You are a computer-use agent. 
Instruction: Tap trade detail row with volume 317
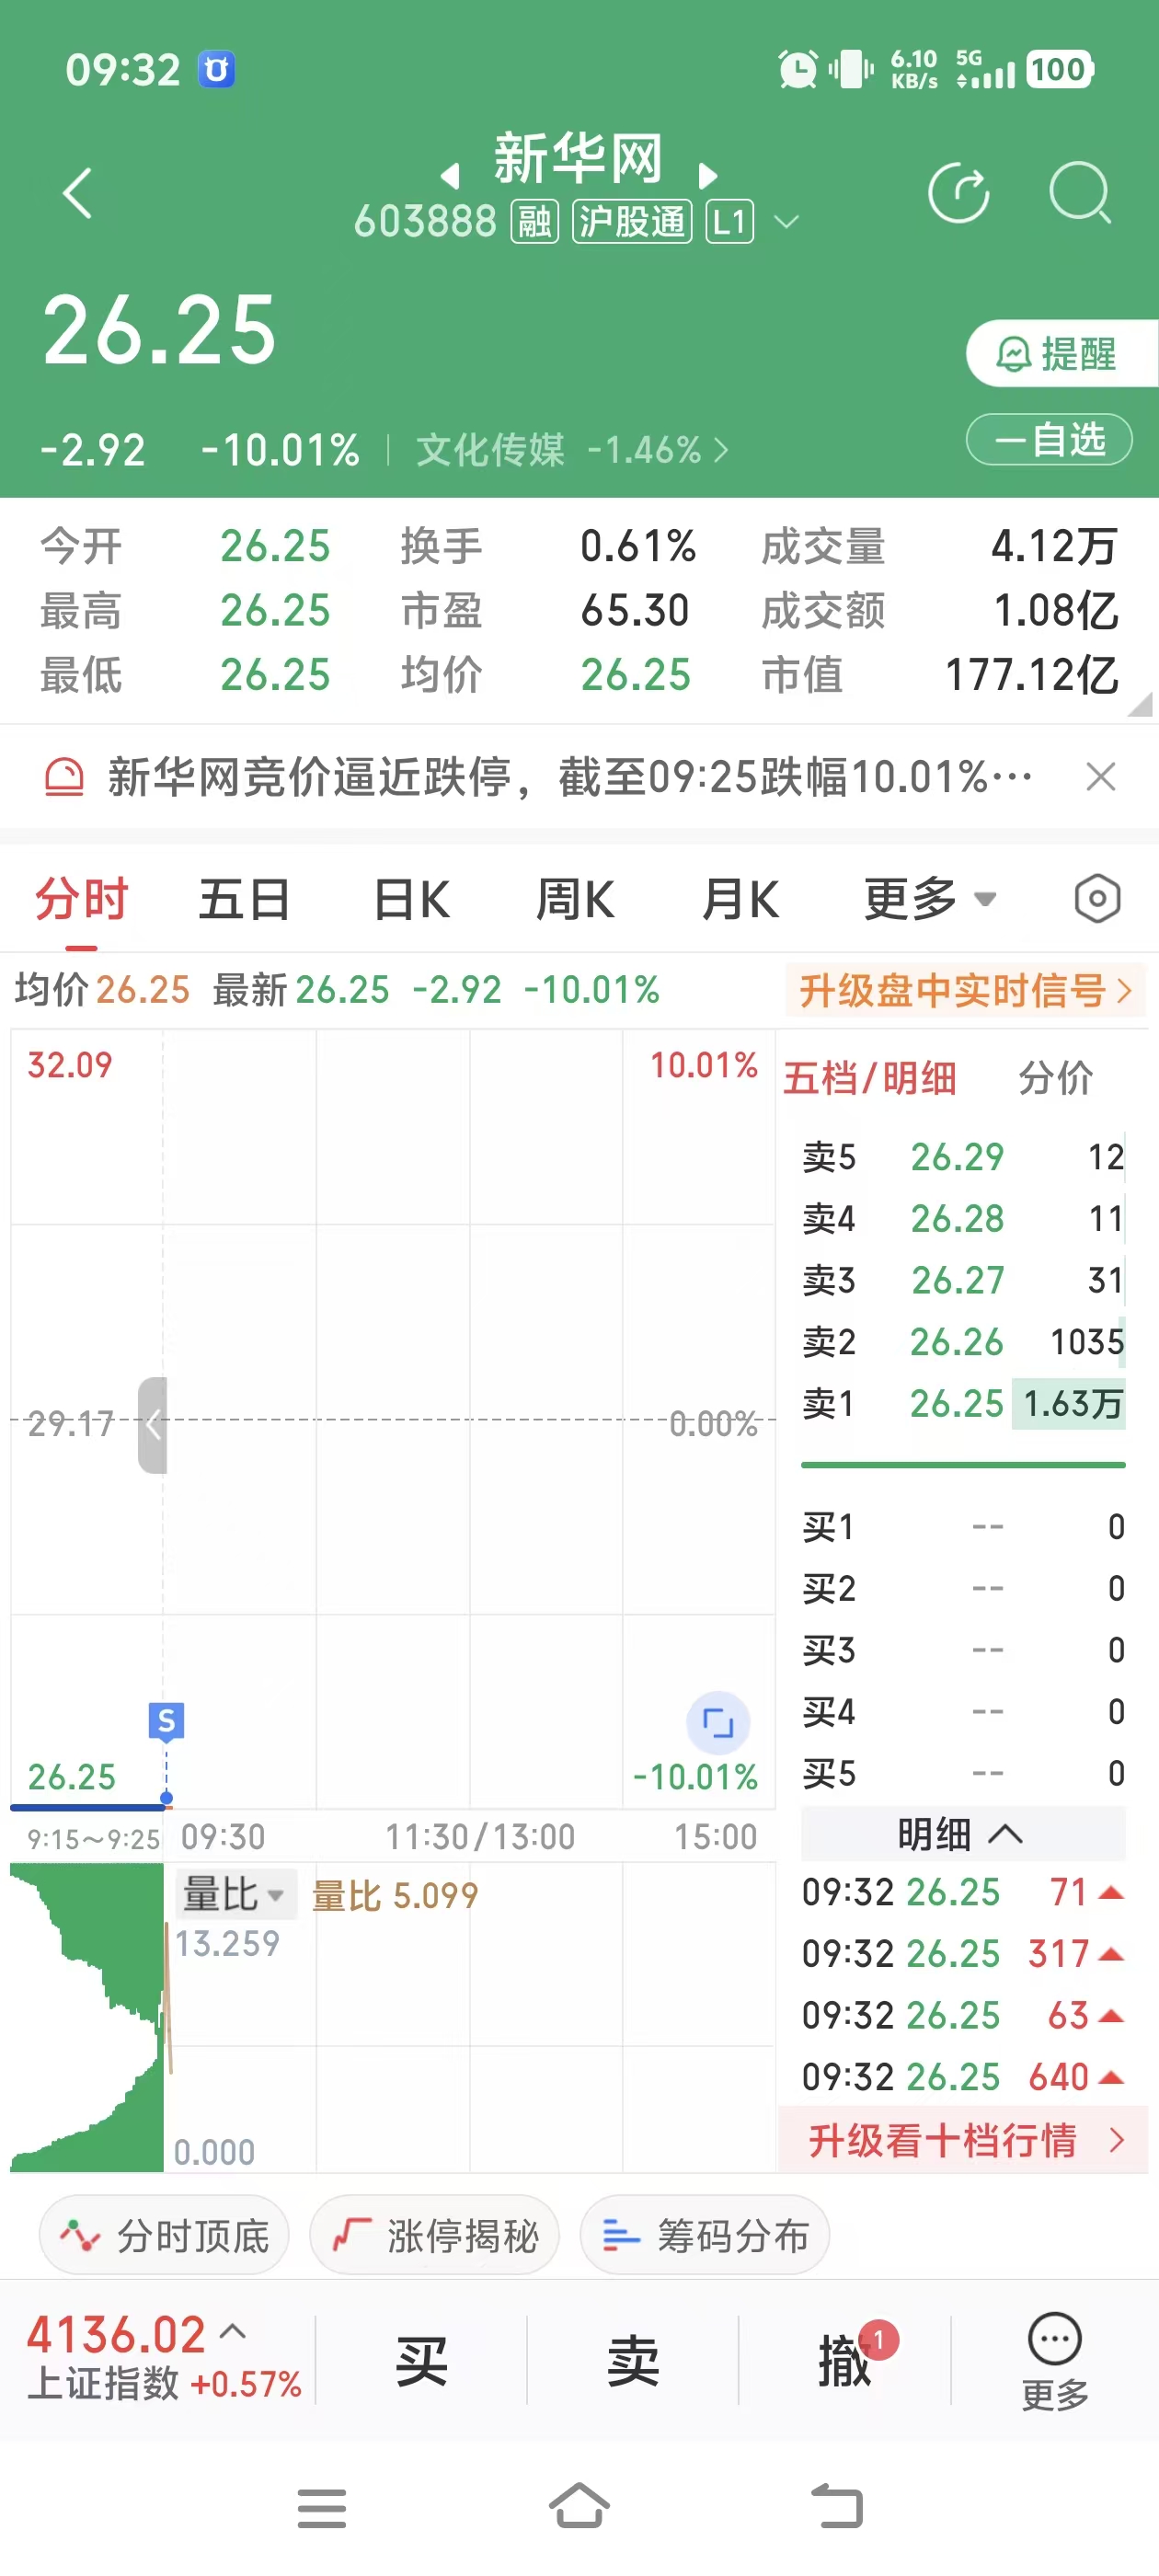click(x=963, y=1953)
